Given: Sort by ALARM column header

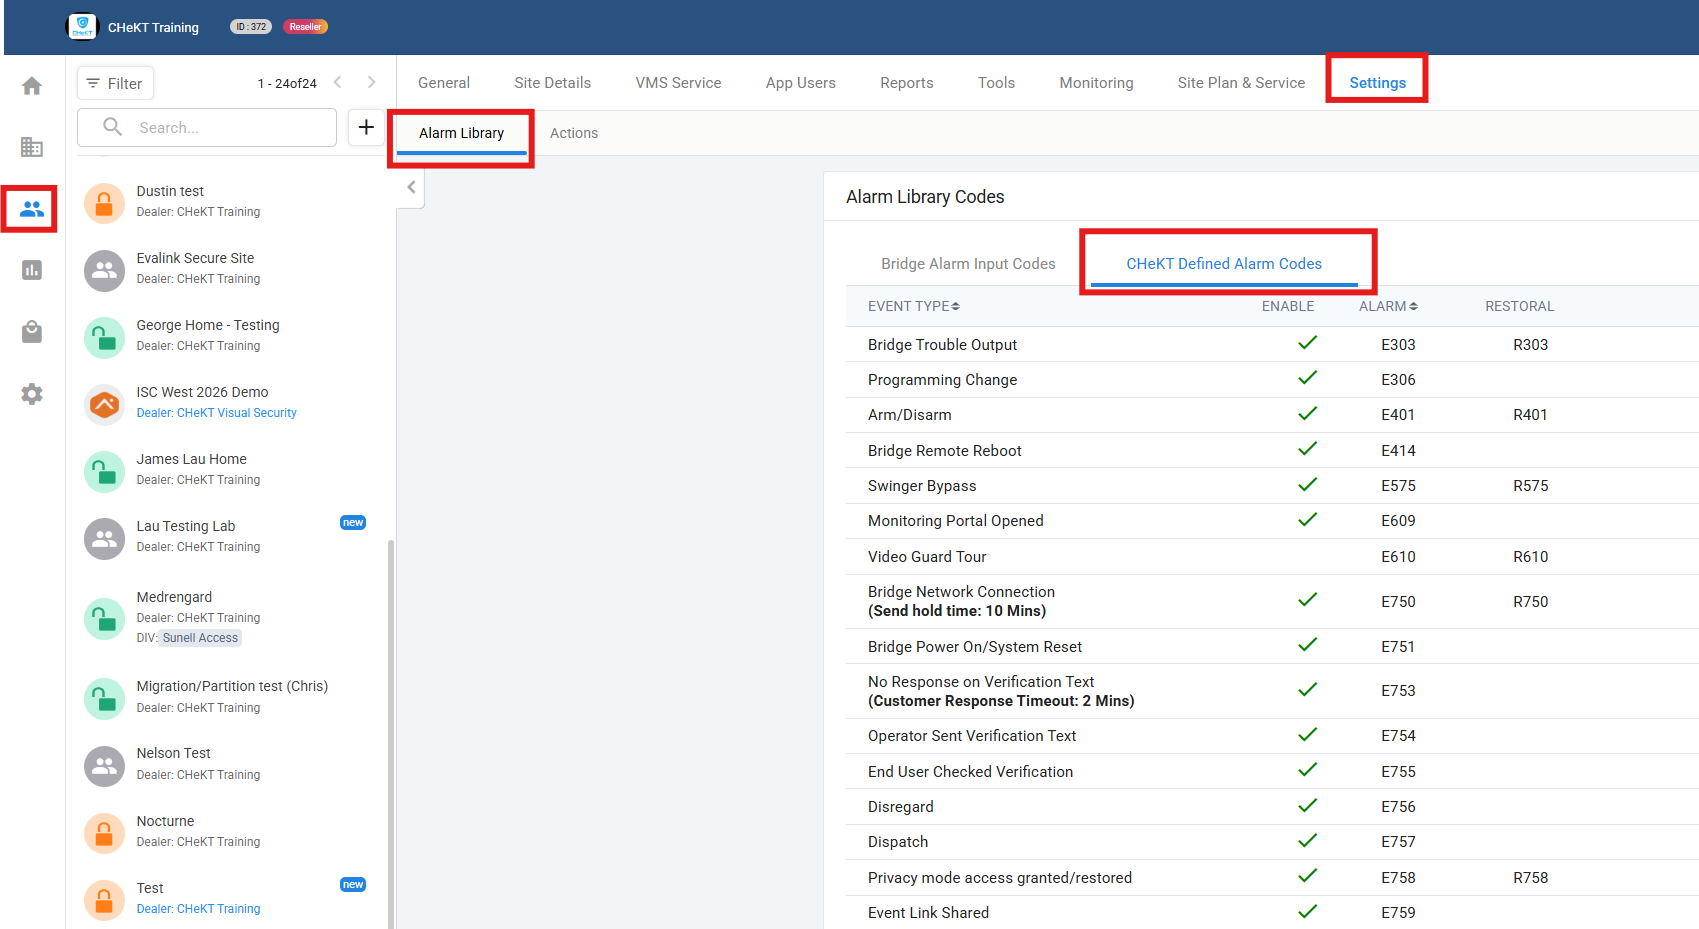Looking at the screenshot, I should pyautogui.click(x=1387, y=306).
